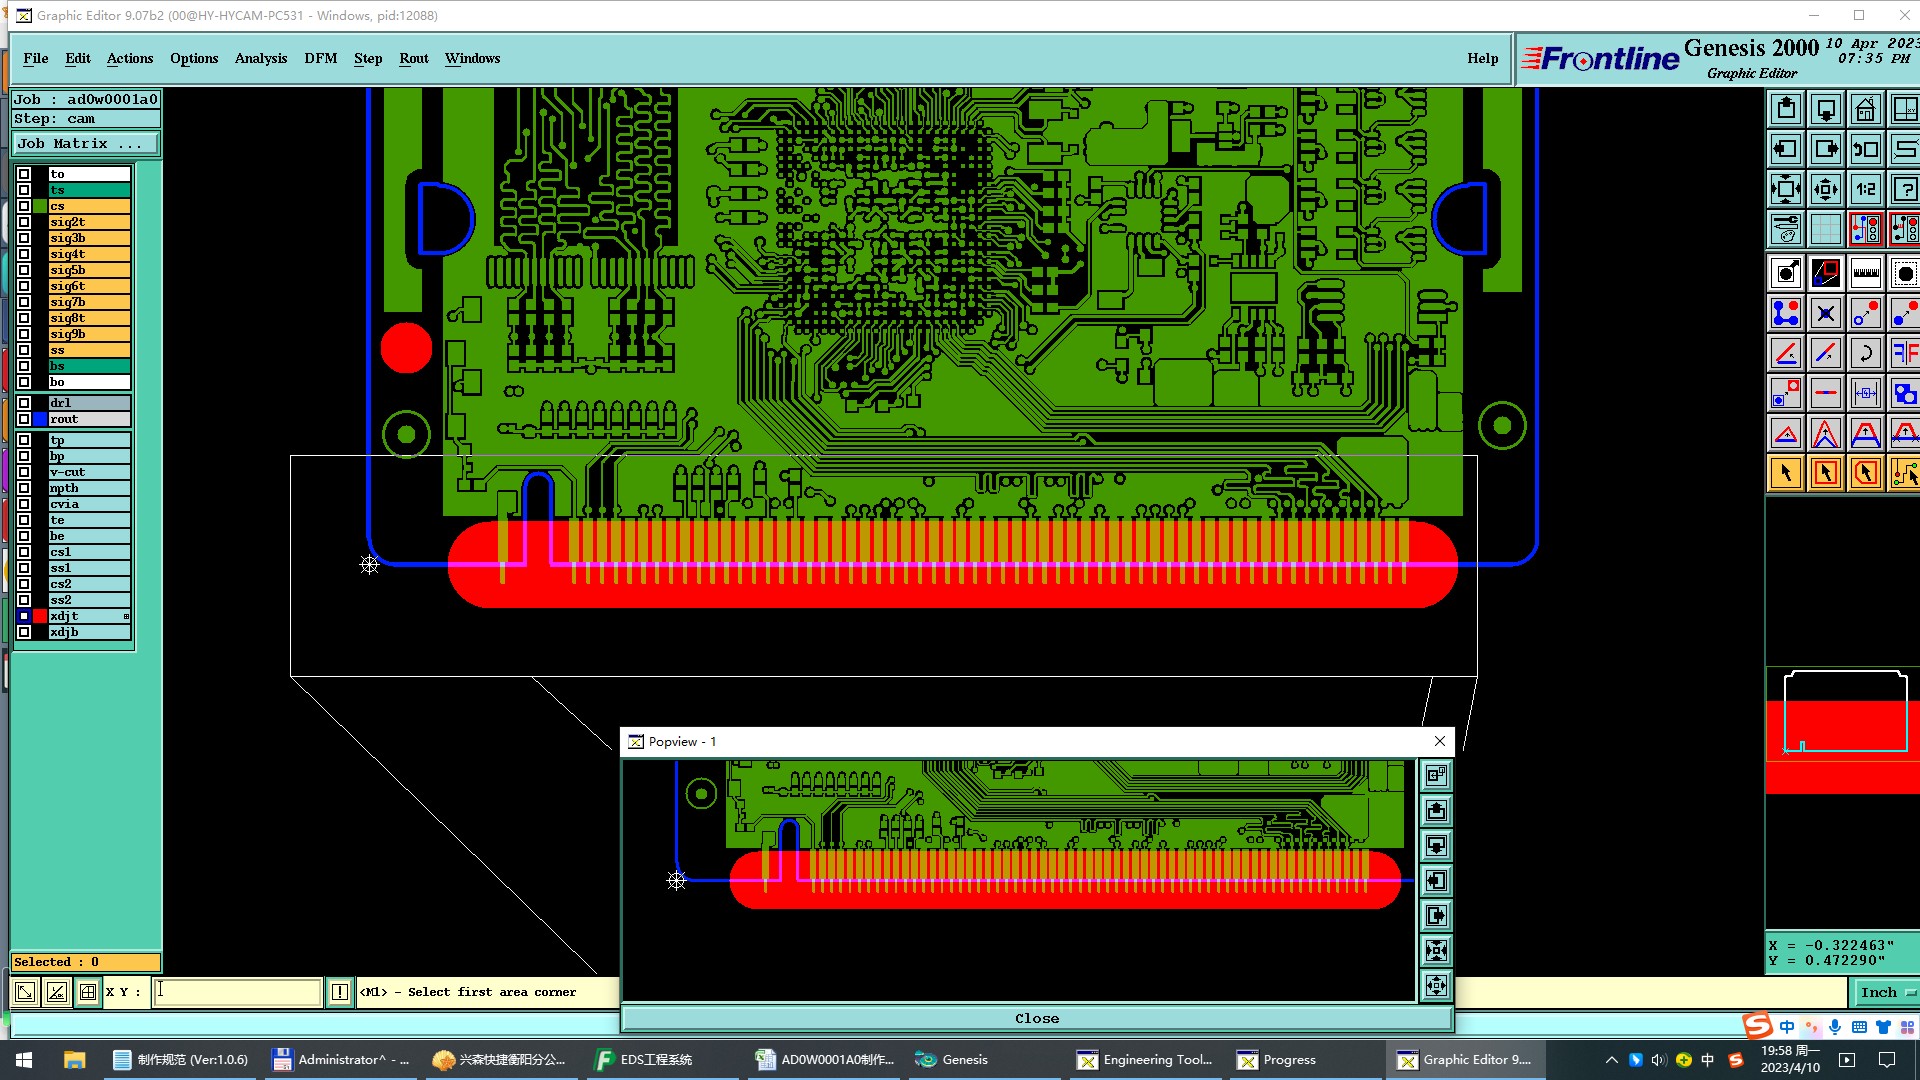Toggle display checkbox for xdjt layer

[x=24, y=616]
